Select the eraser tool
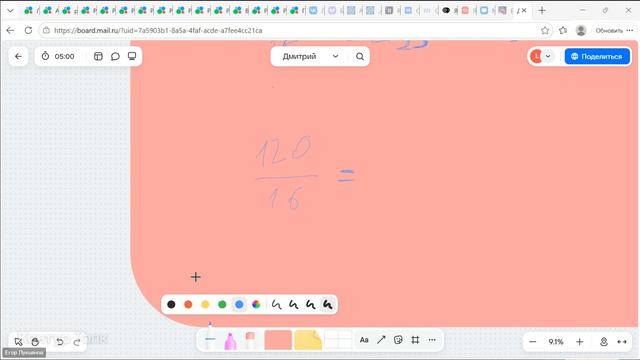 click(250, 341)
